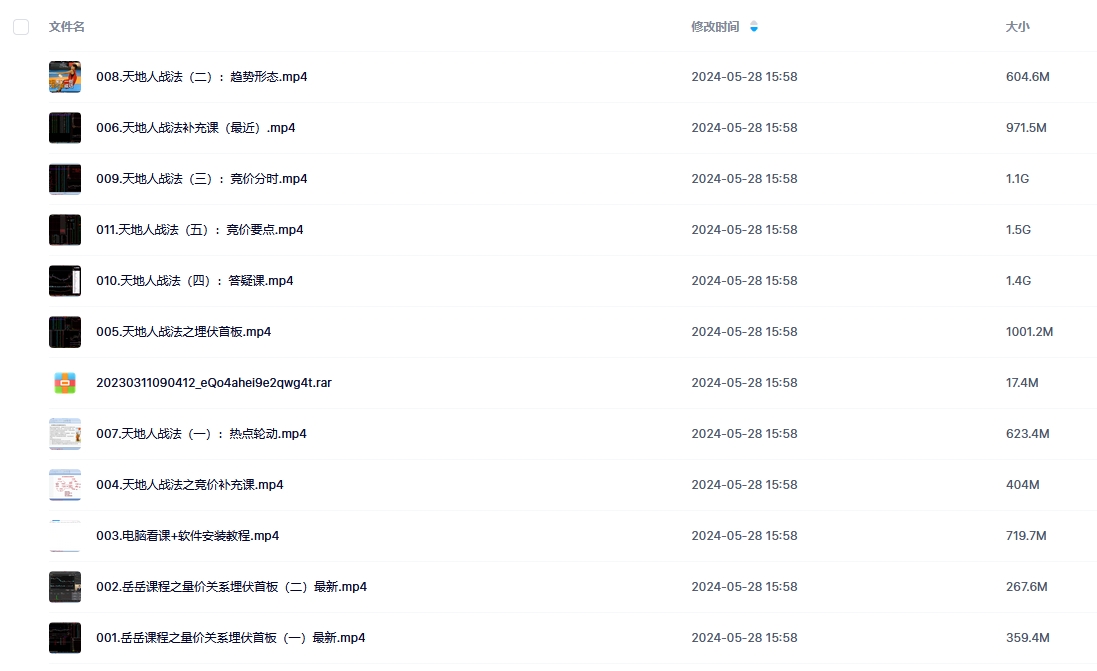This screenshot has height=671, width=1097.
Task: Open file 002.岳岳课程之量价关系埋伏首板（二）最新.mp4
Action: click(232, 587)
